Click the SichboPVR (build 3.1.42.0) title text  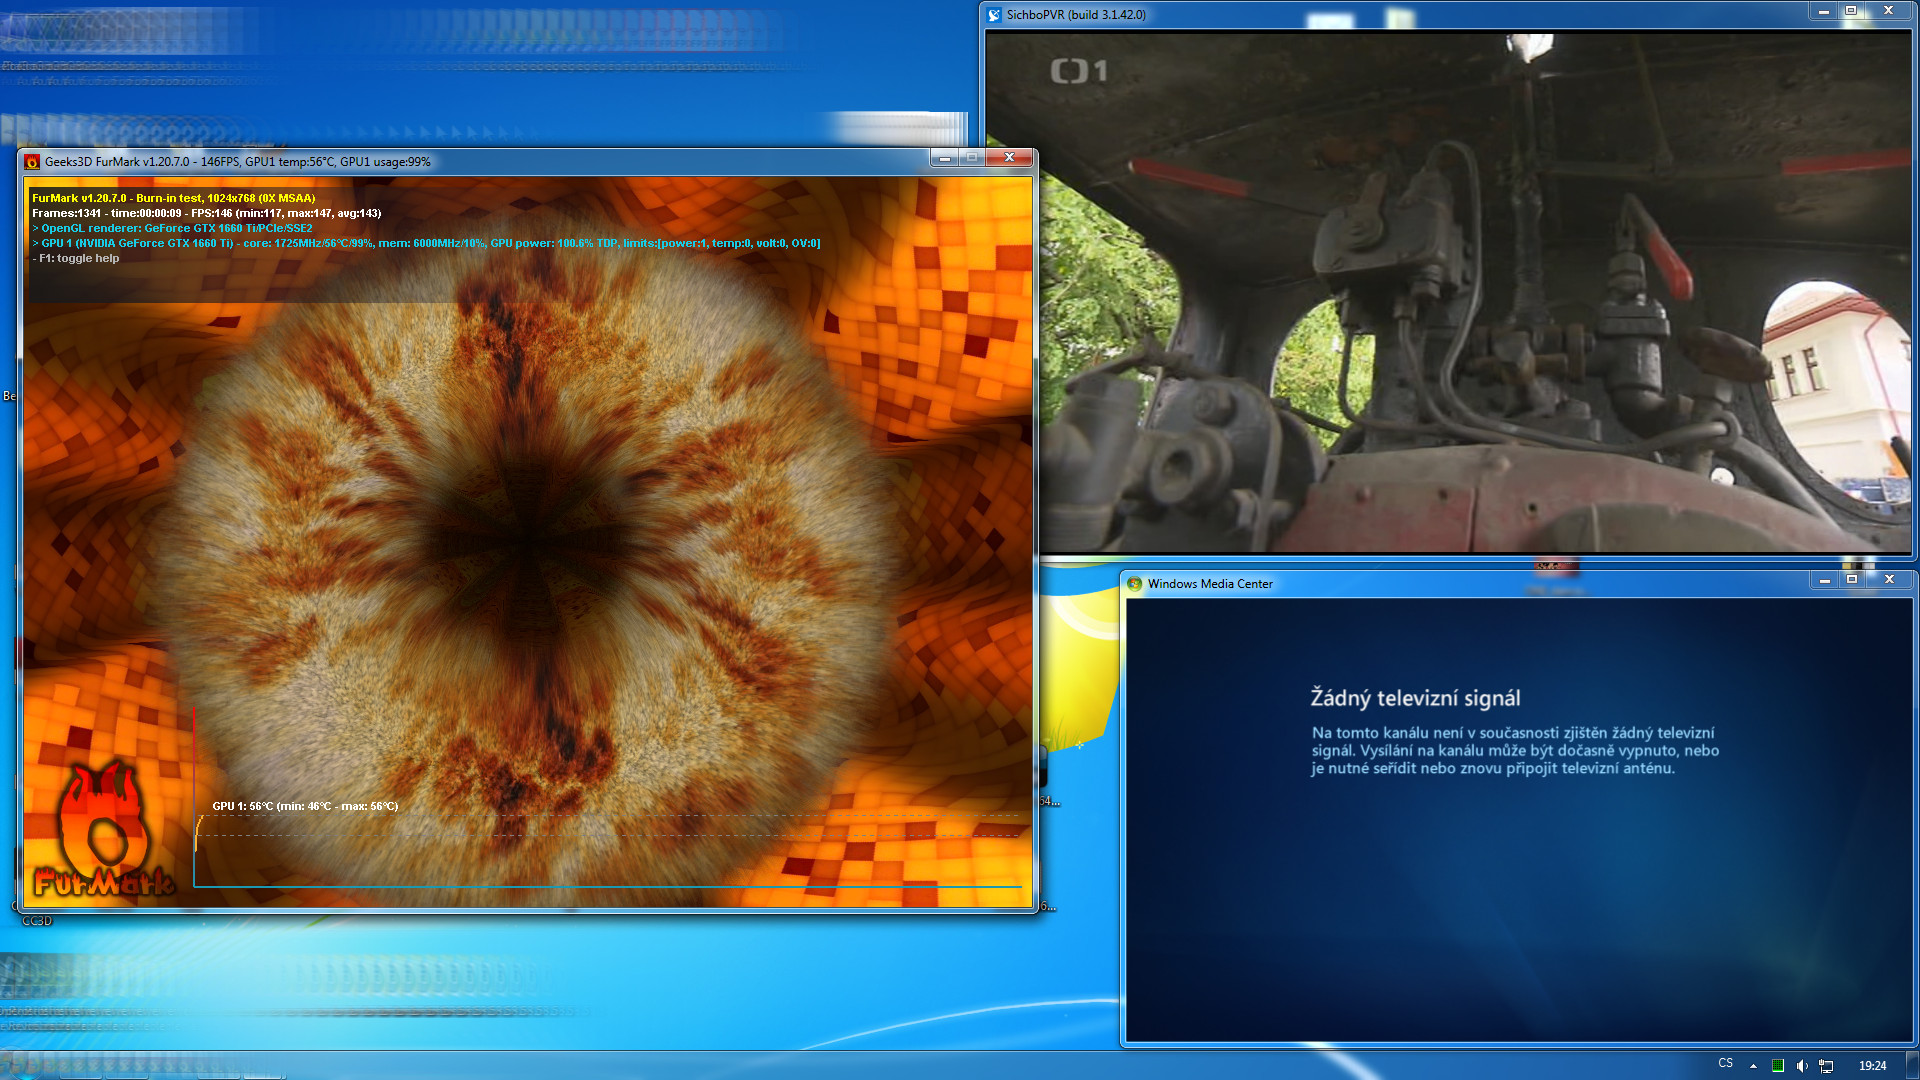(x=1076, y=15)
